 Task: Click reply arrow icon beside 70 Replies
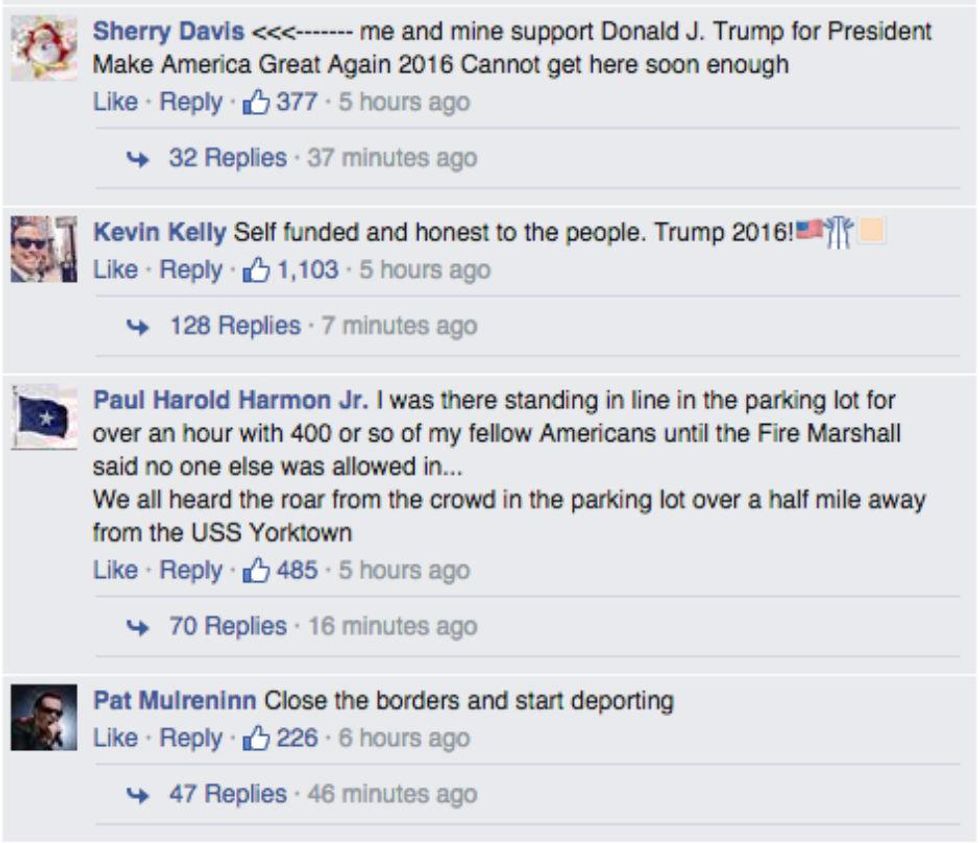pos(138,627)
